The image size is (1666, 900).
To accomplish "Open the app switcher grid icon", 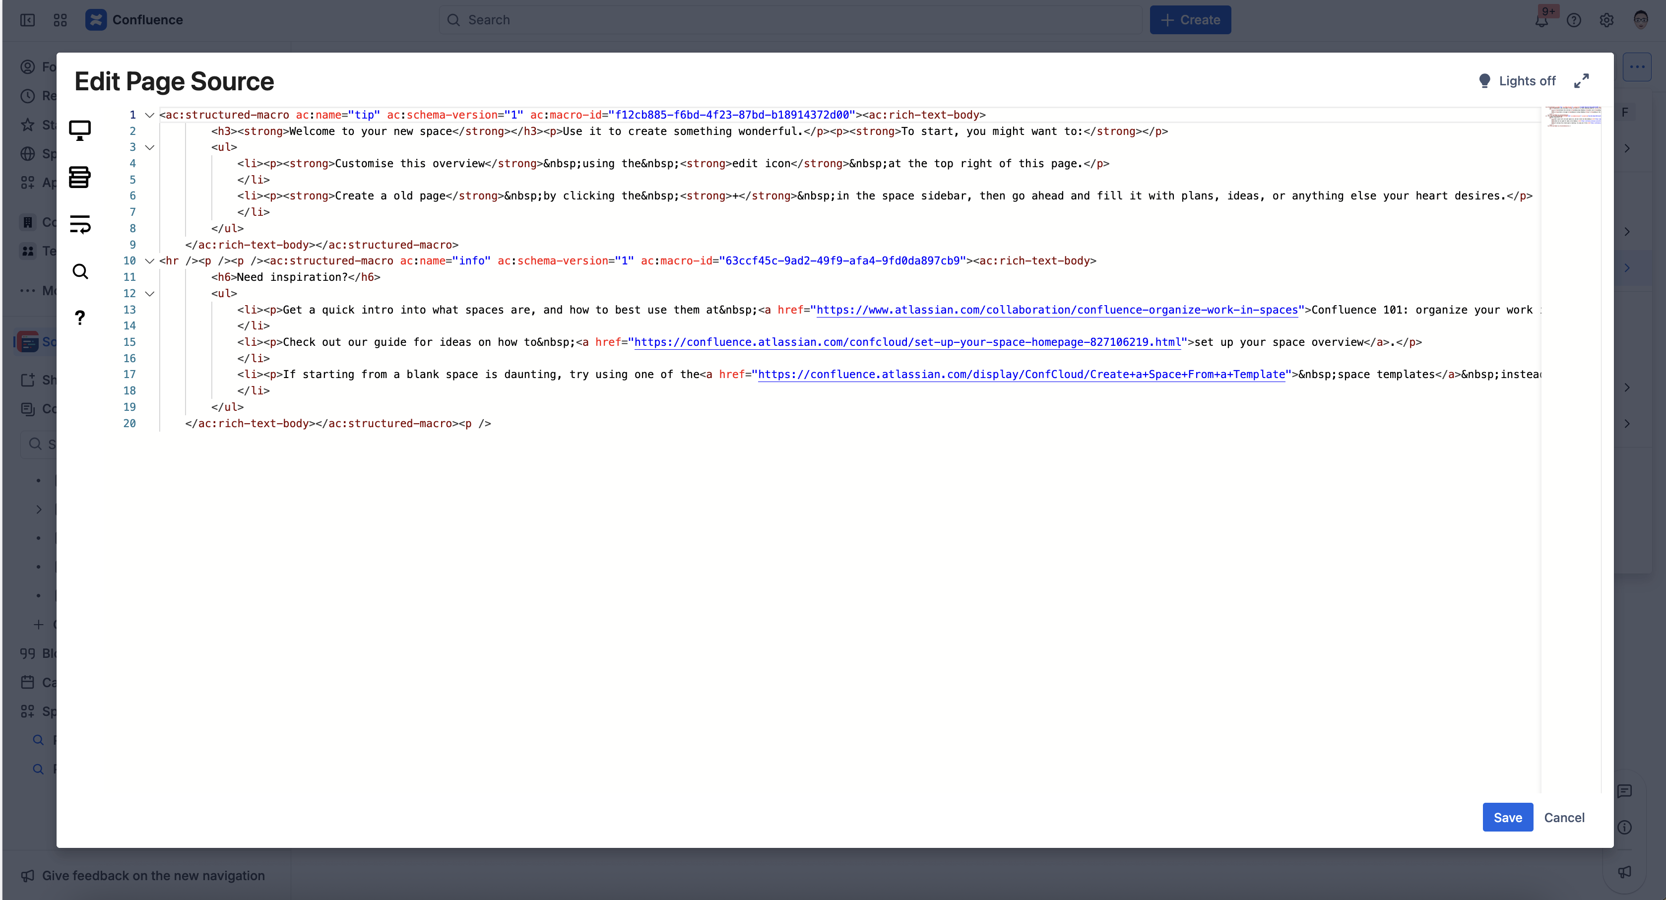I will 60,20.
